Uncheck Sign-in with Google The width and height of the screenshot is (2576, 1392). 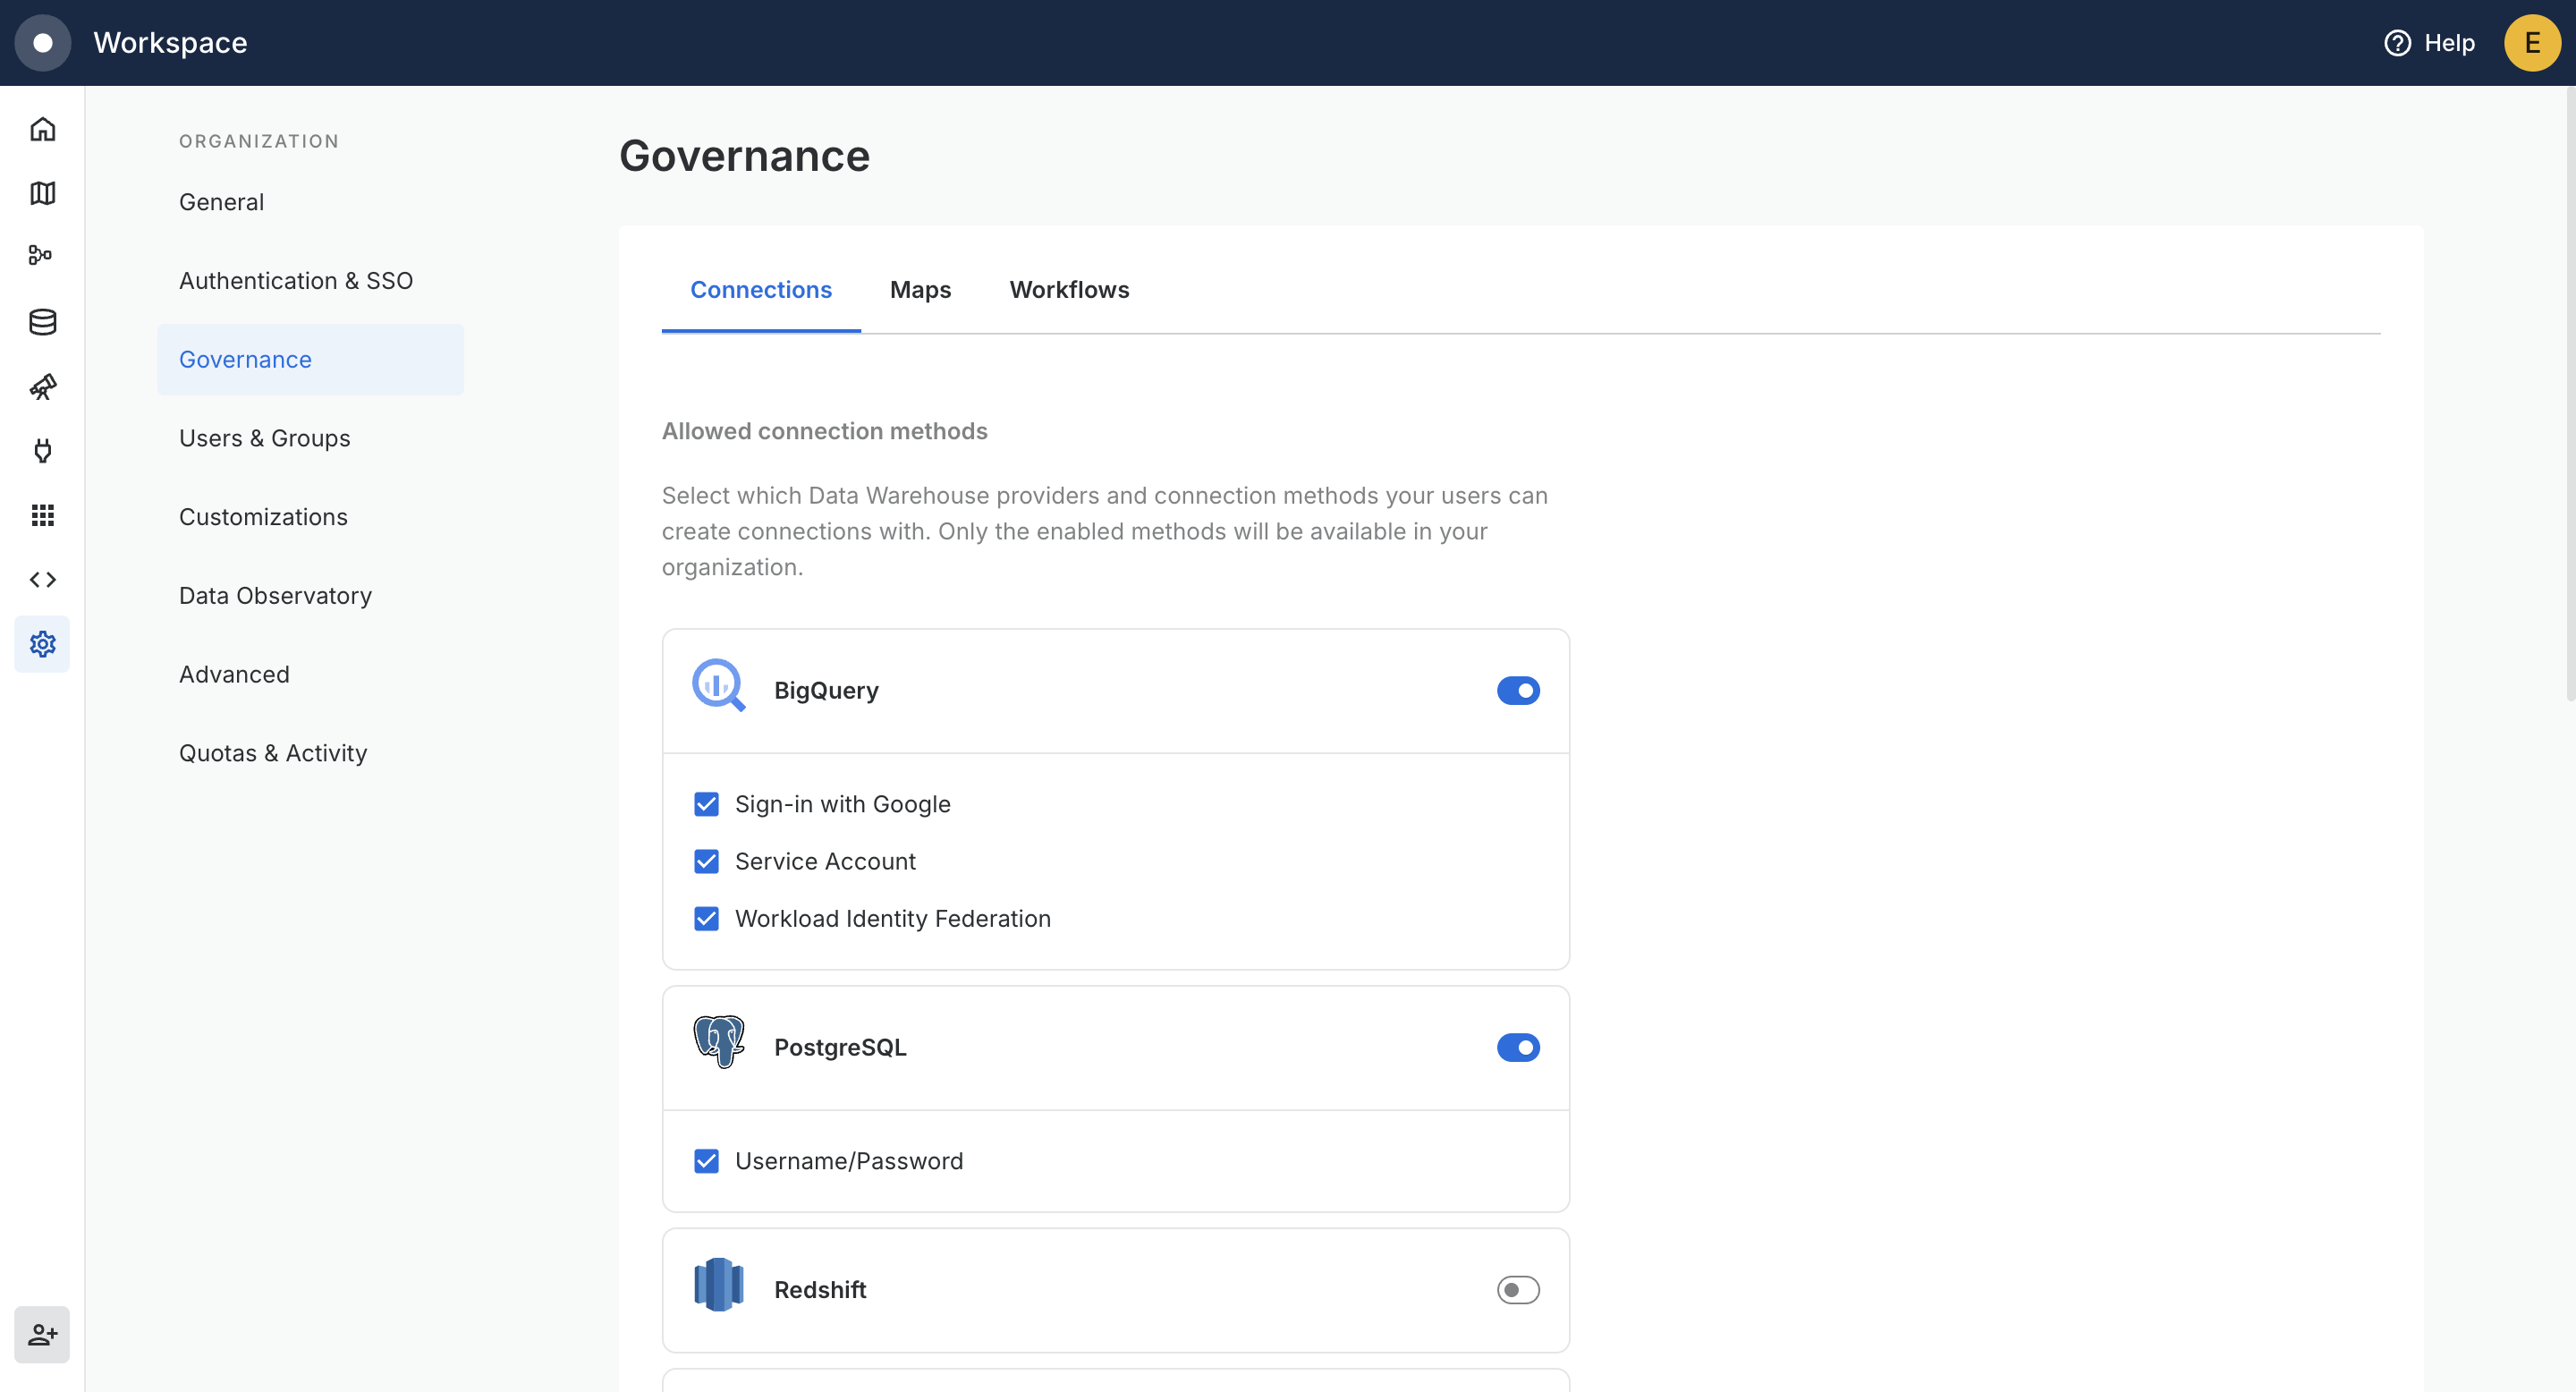pyautogui.click(x=706, y=804)
